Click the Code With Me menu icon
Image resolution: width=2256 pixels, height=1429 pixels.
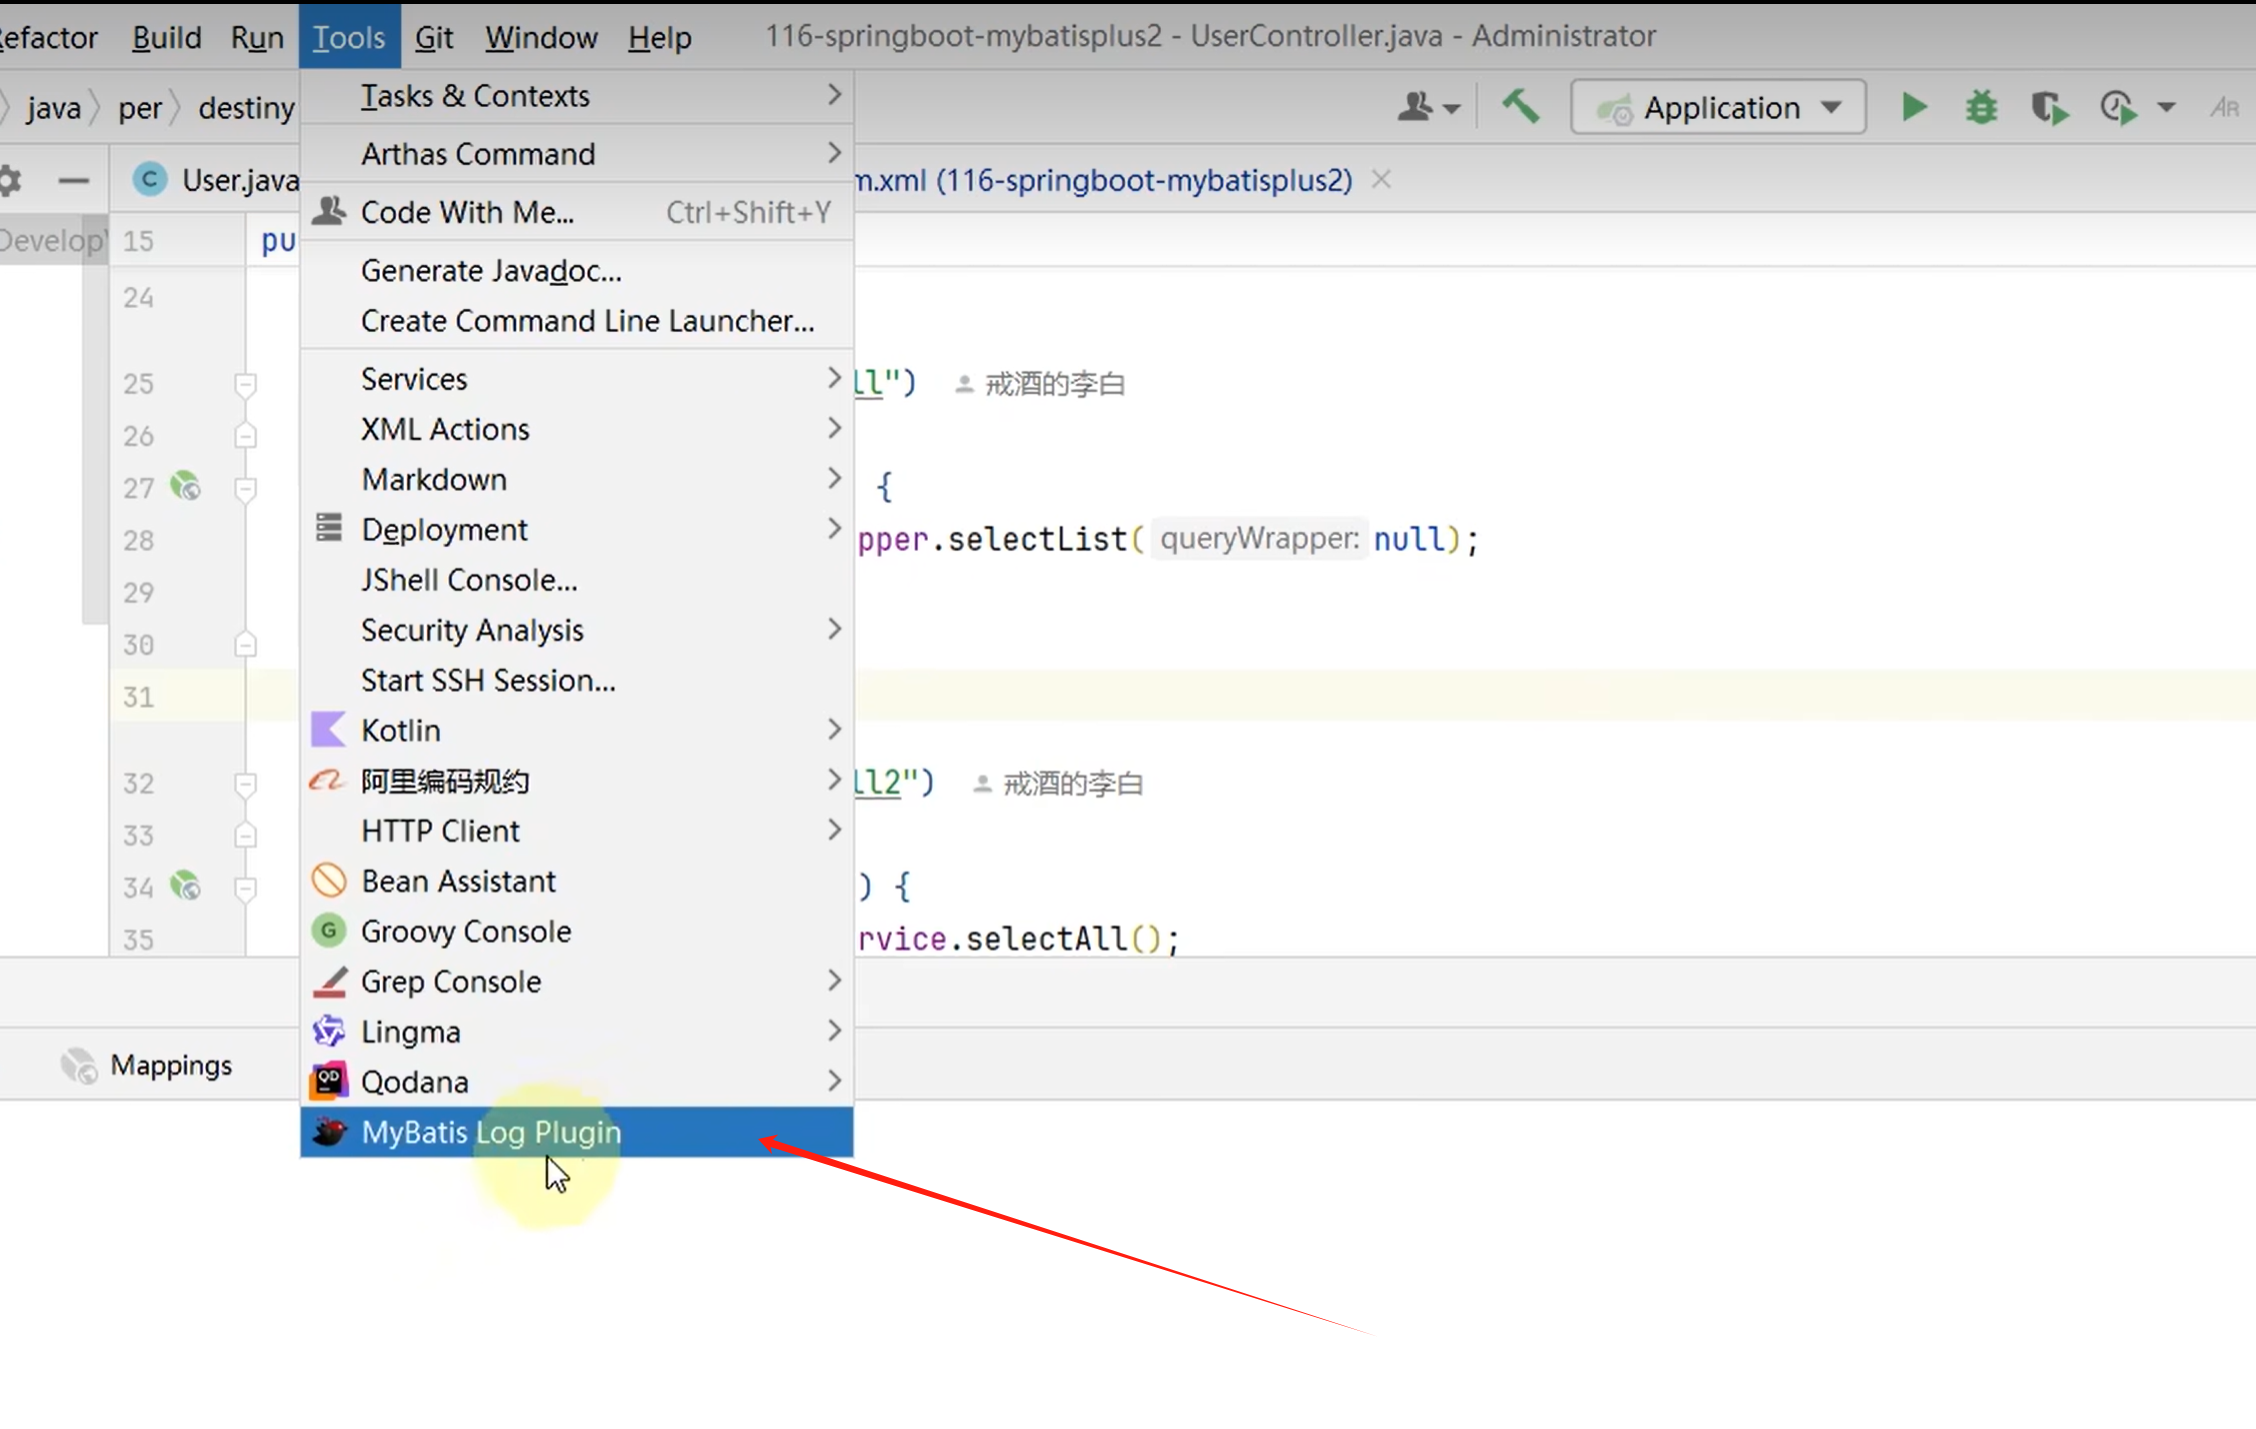point(328,211)
